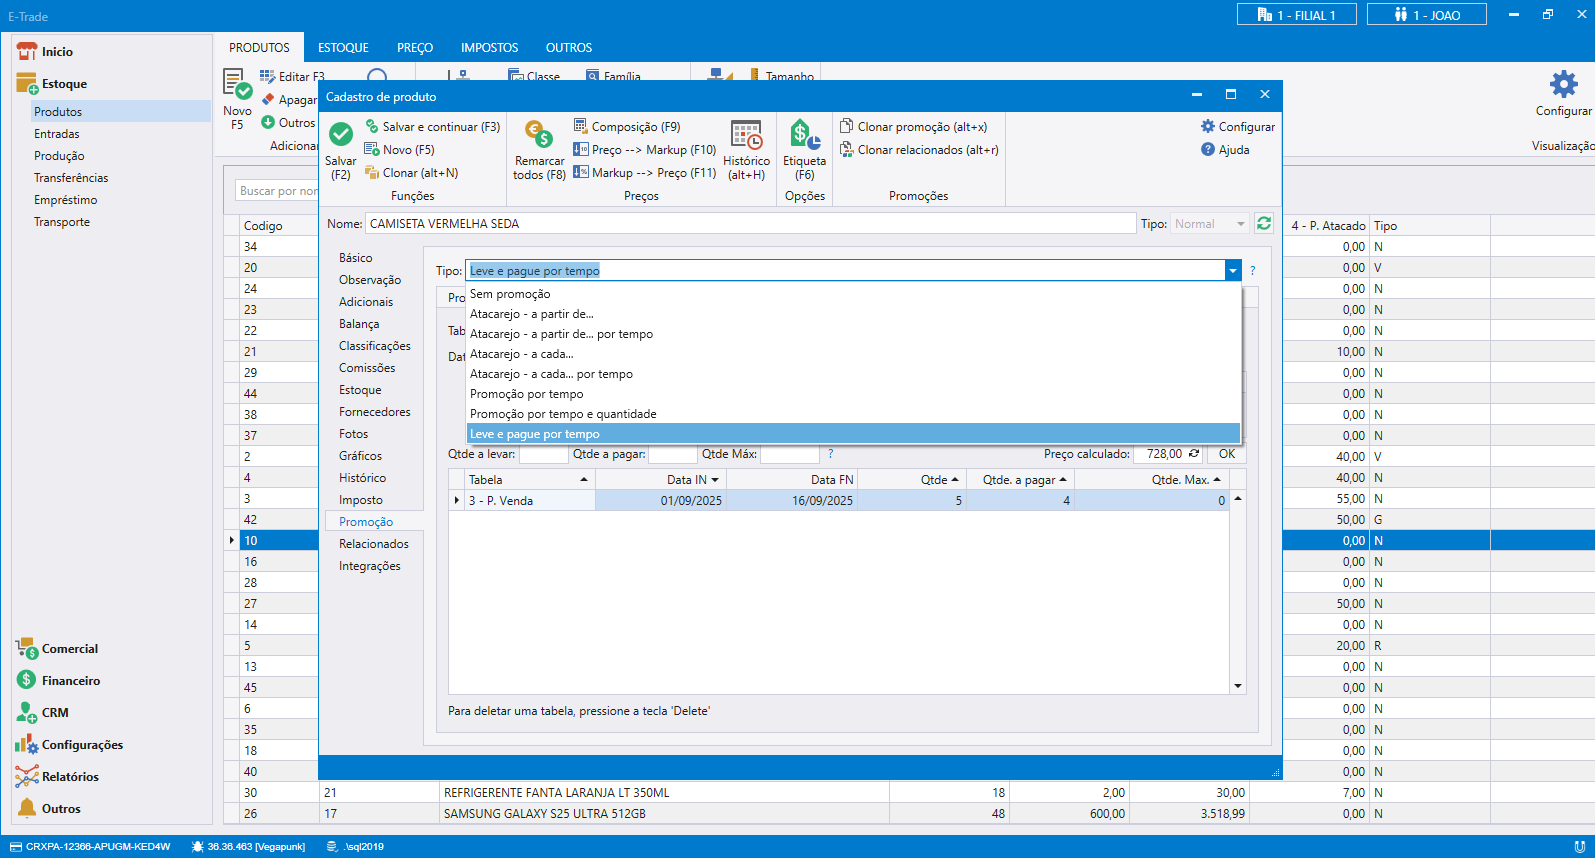
Task: Open Fornecedores section in side list
Action: coord(374,412)
